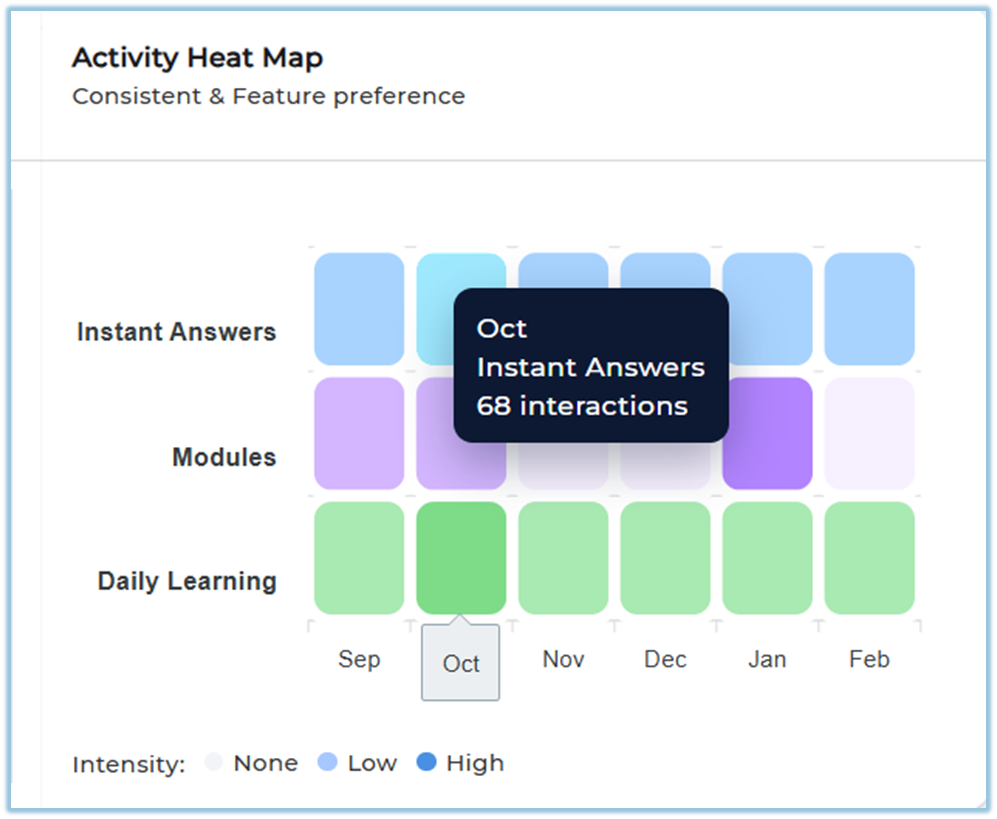Select the Daily Learning February cell

[x=869, y=558]
